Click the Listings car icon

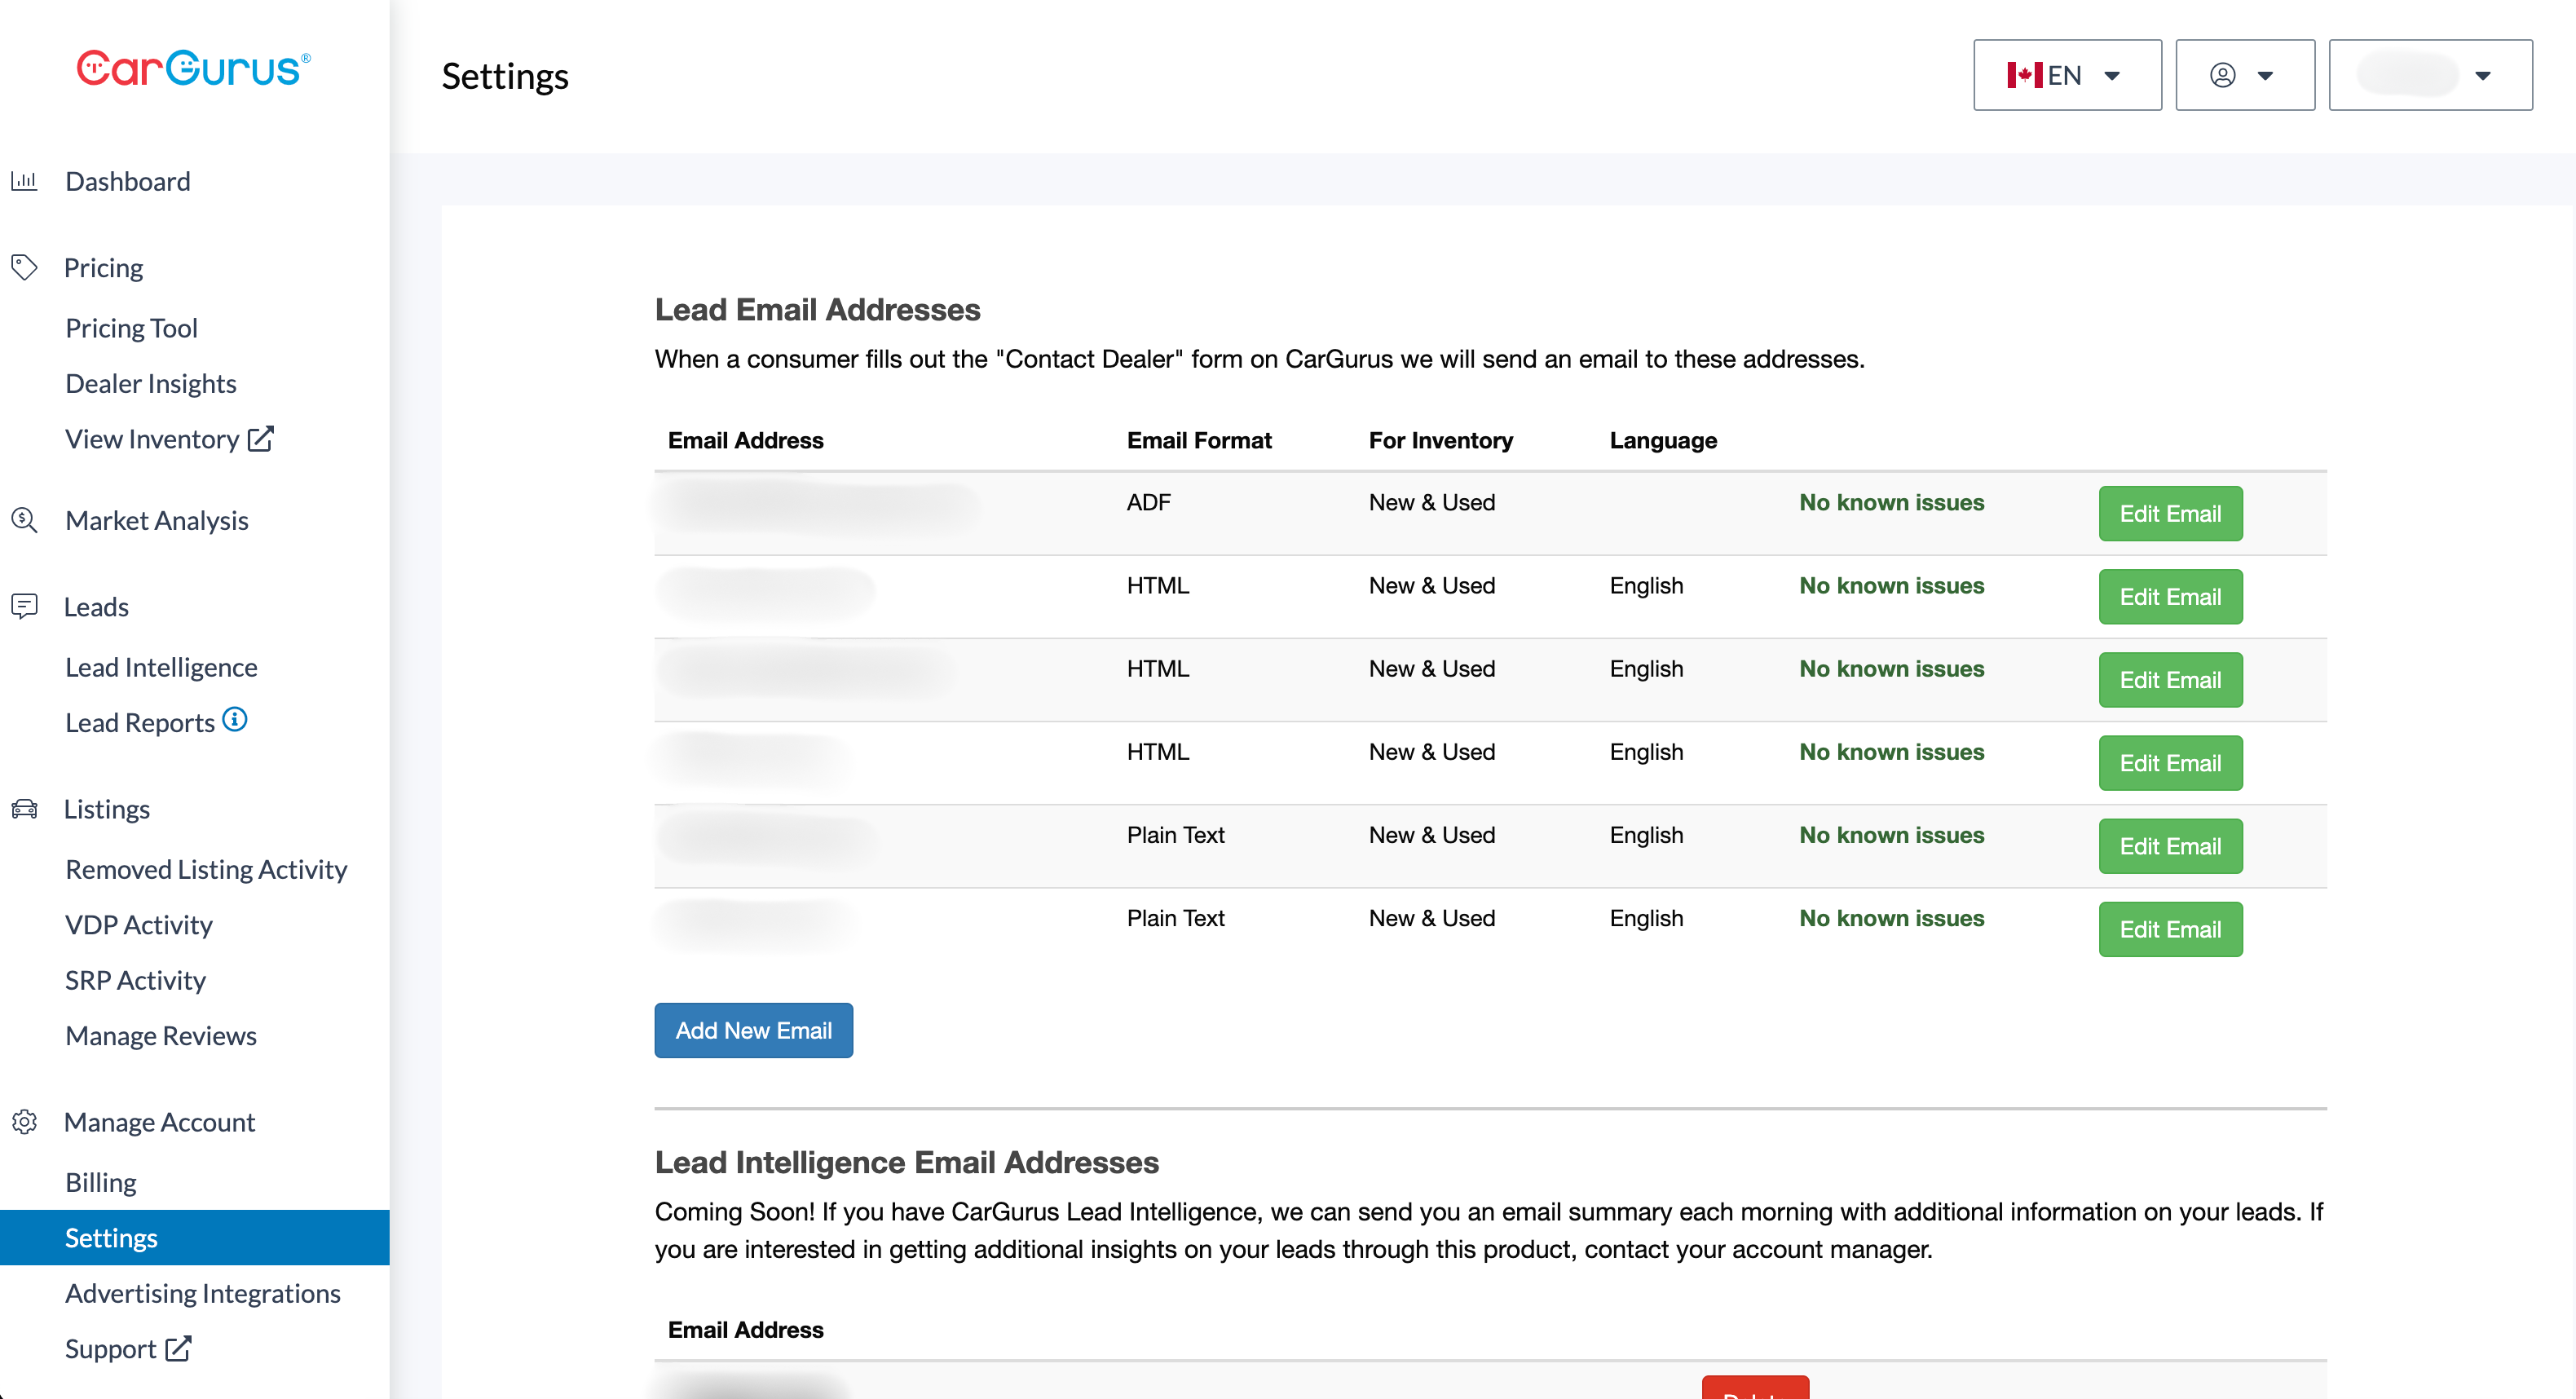pyautogui.click(x=24, y=808)
